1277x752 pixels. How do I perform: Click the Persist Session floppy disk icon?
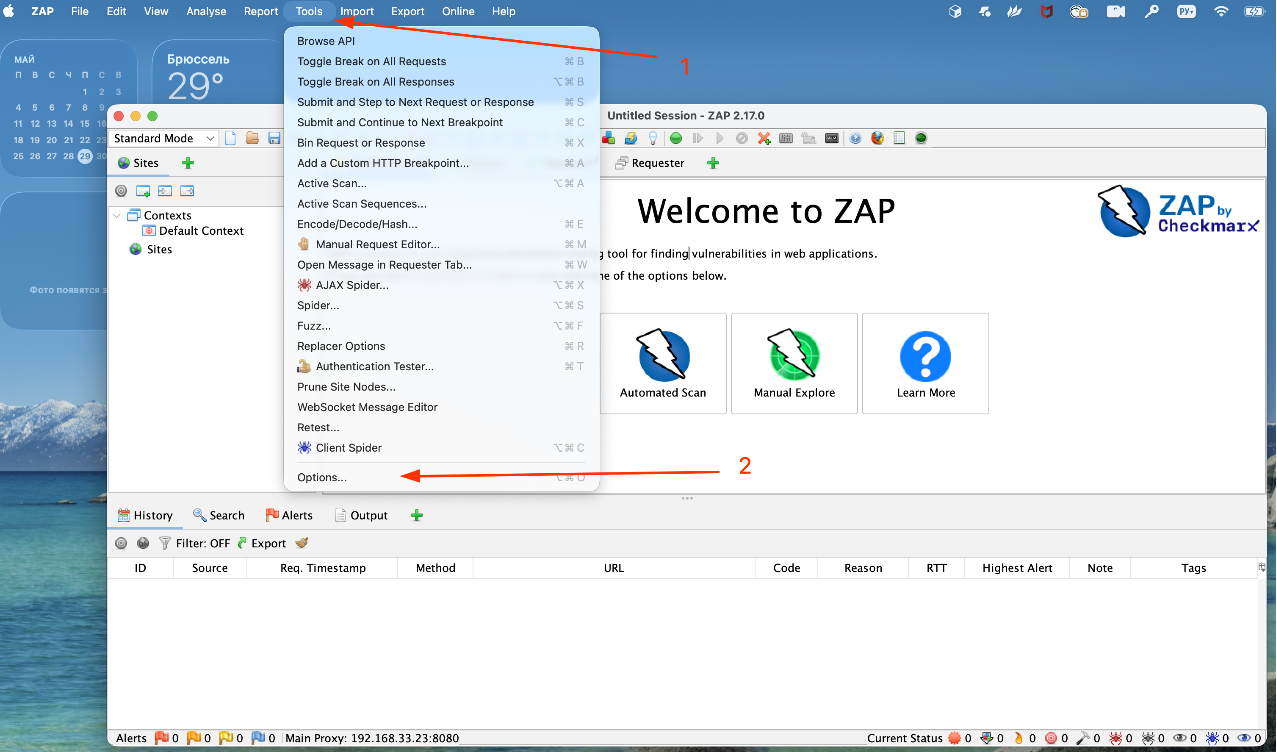coord(274,138)
